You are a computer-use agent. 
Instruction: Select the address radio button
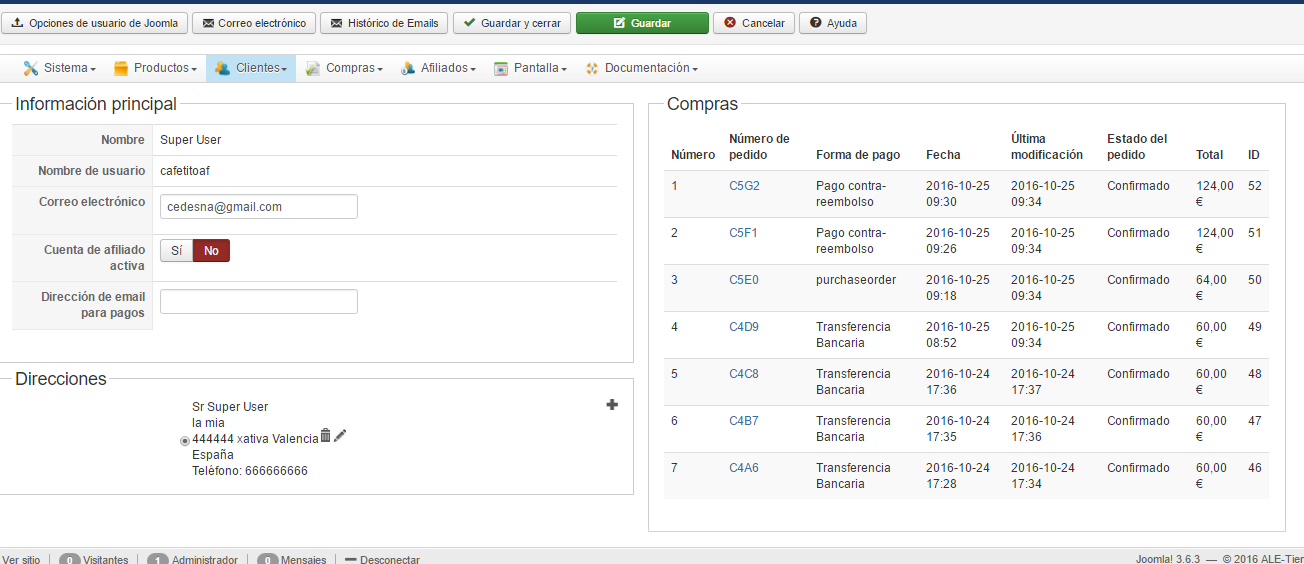[184, 440]
